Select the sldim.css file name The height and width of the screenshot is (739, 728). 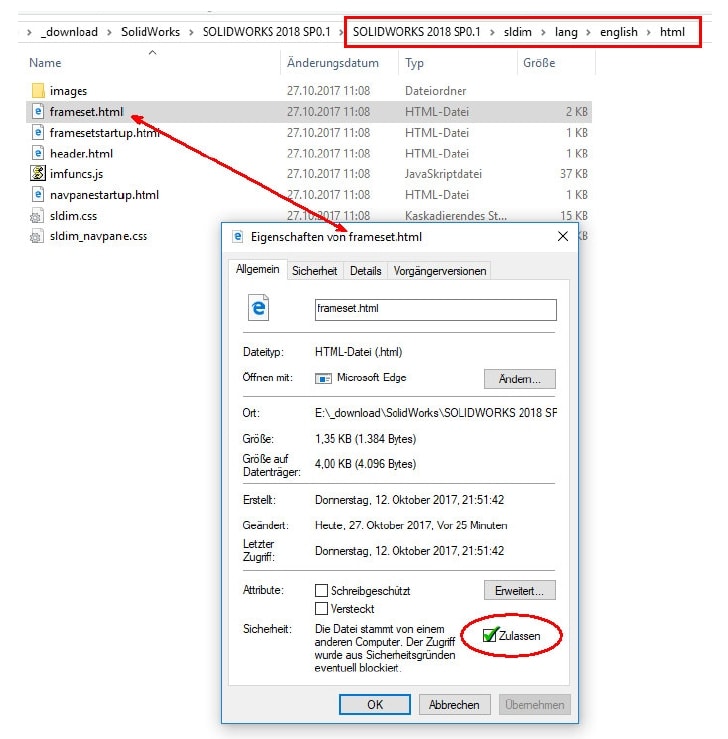74,216
